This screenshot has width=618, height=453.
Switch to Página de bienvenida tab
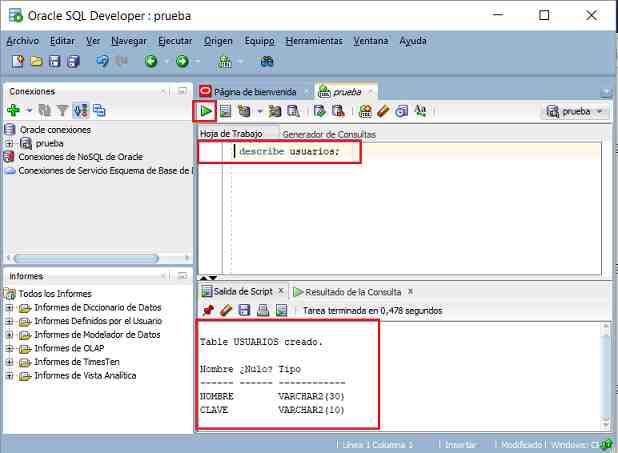255,92
